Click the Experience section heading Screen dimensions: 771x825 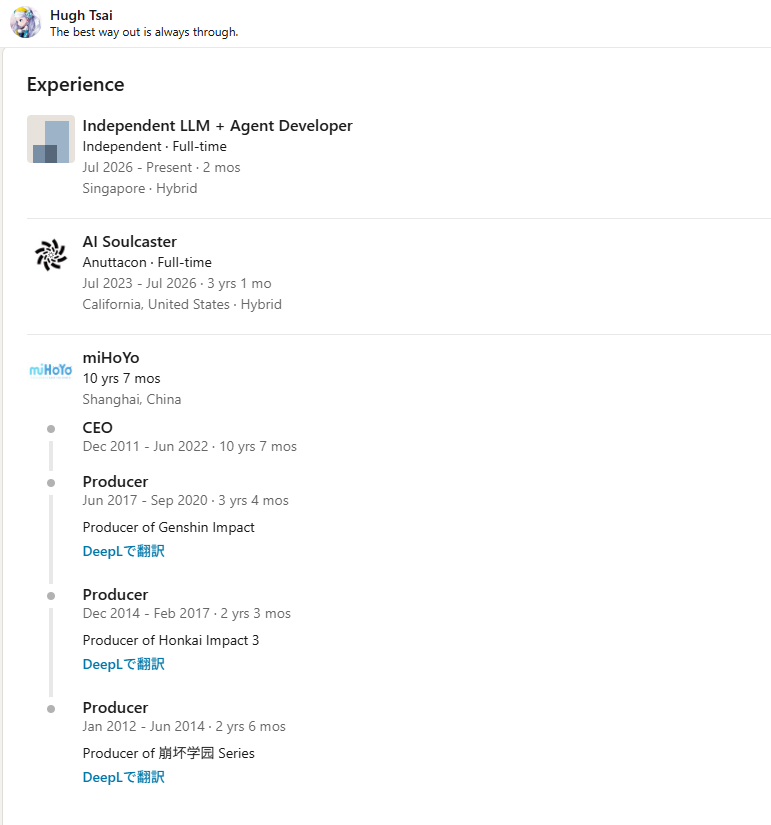pos(76,85)
